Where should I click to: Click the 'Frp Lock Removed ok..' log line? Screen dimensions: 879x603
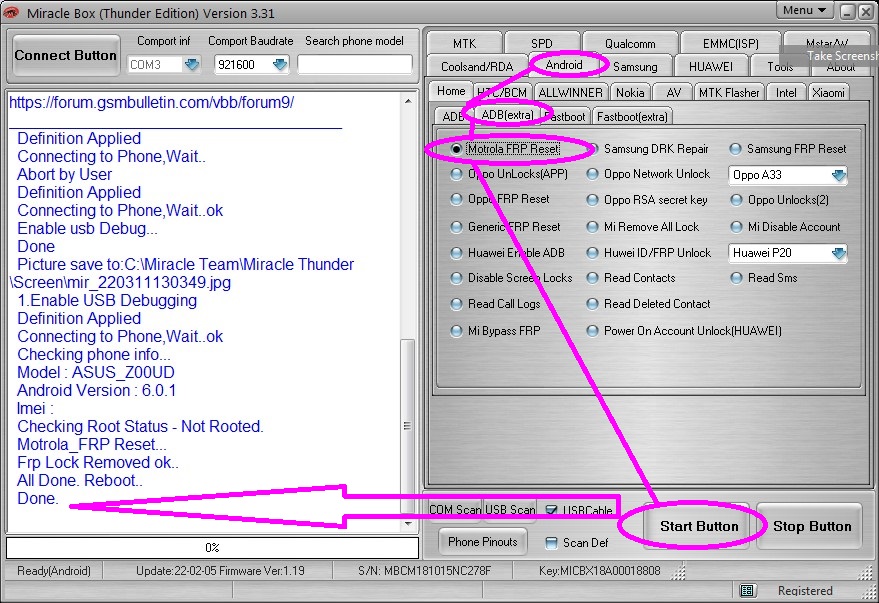click(98, 462)
